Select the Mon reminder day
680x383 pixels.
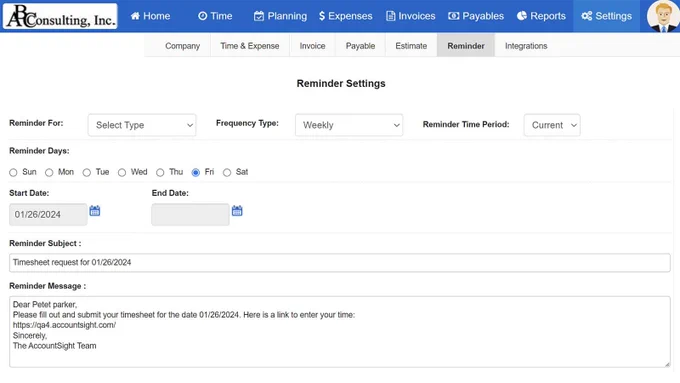[49, 173]
